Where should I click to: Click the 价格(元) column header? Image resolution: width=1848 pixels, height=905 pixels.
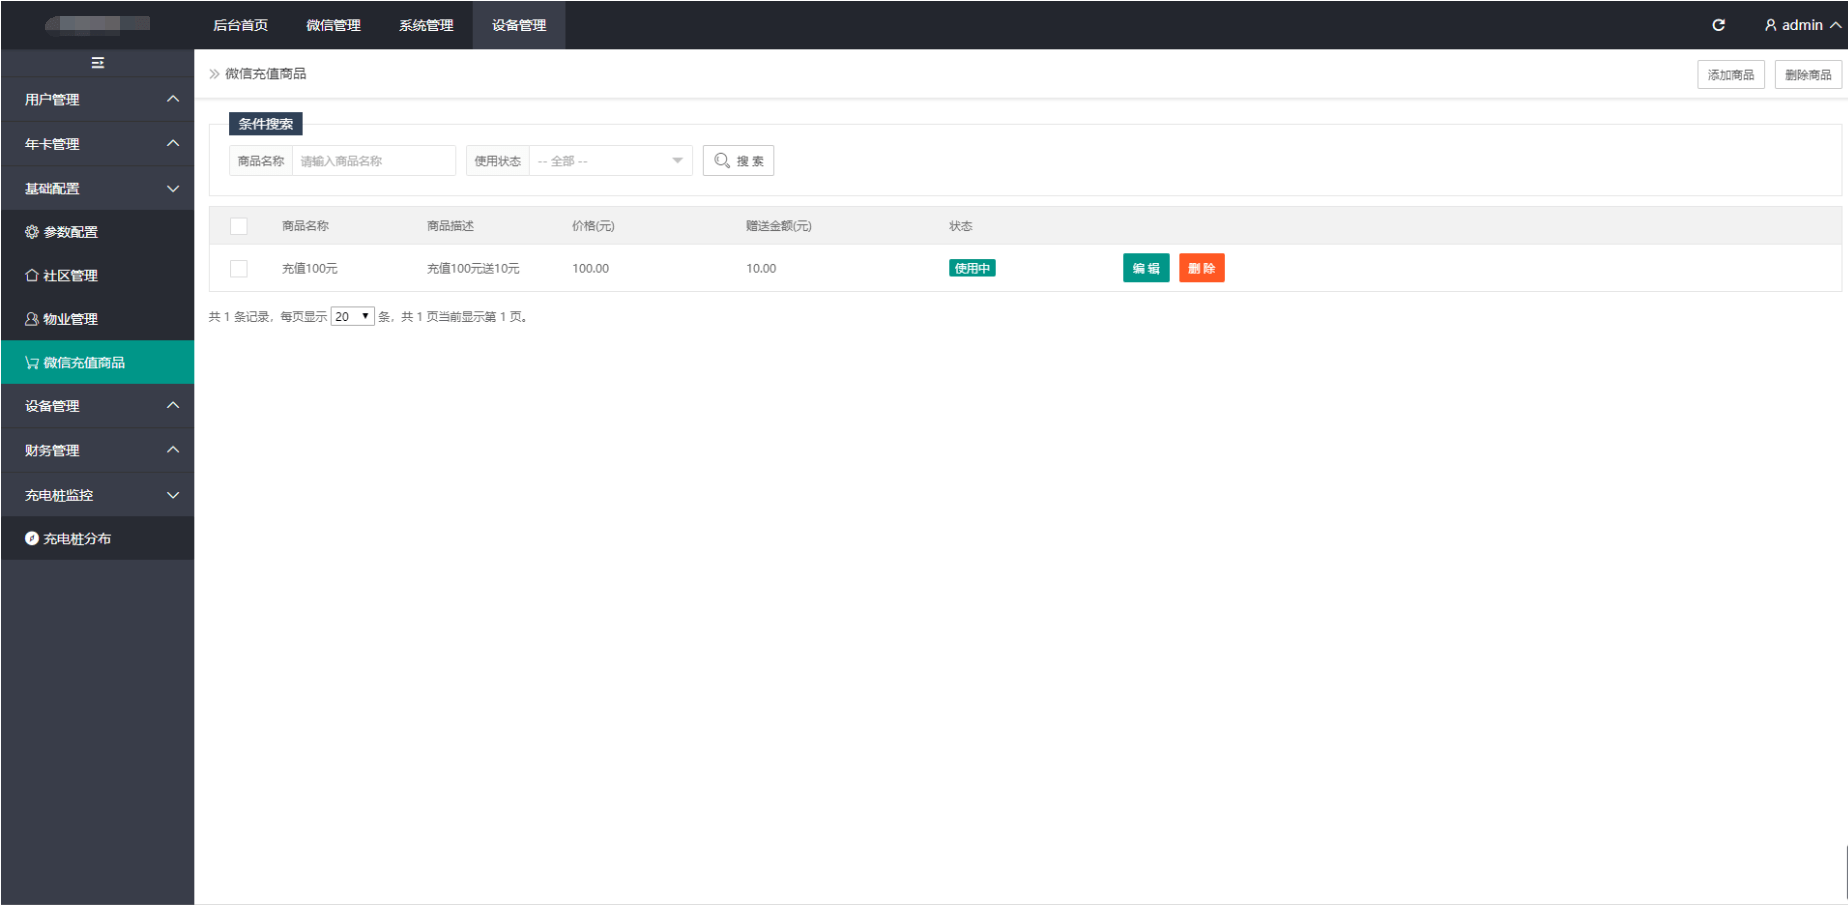(x=593, y=226)
